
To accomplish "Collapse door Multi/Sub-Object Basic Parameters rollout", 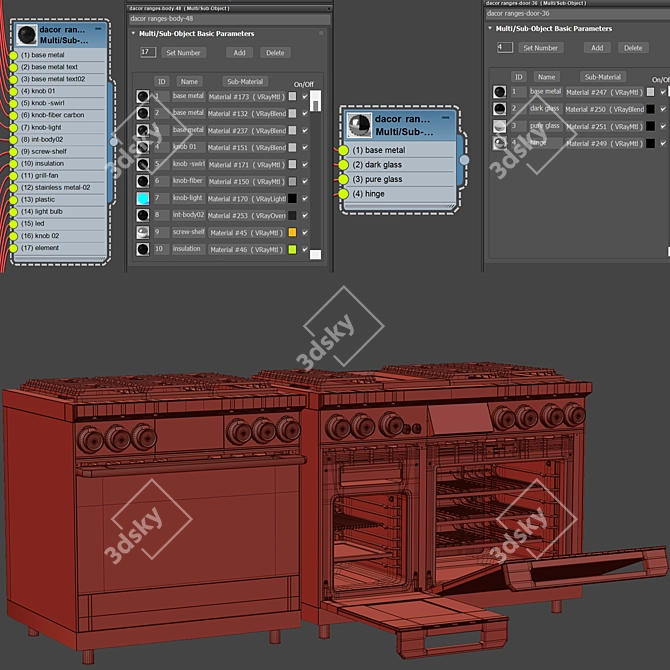I will pos(490,28).
